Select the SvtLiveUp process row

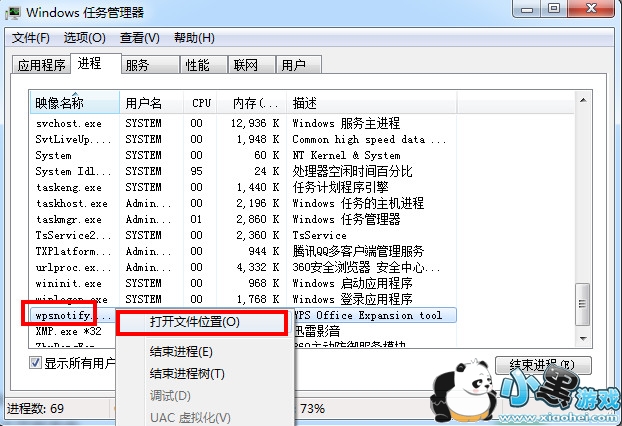243,139
